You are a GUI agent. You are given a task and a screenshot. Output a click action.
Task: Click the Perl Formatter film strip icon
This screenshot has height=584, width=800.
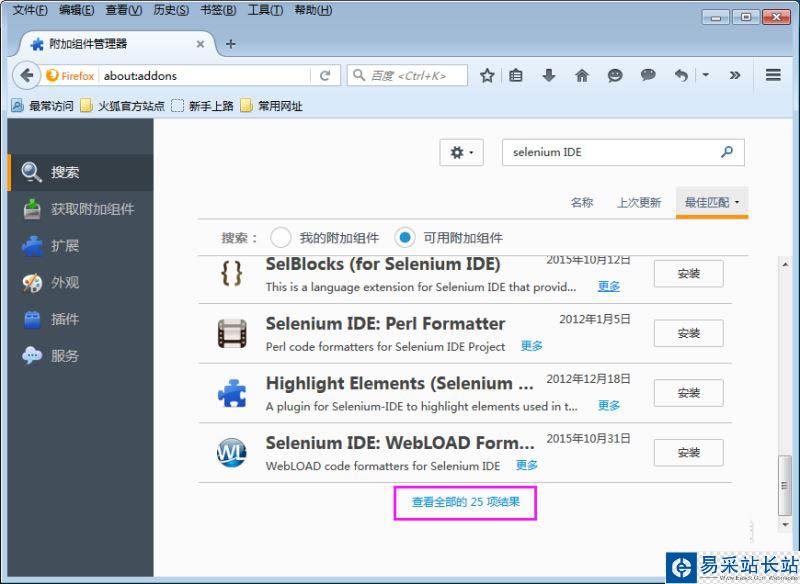(x=232, y=334)
